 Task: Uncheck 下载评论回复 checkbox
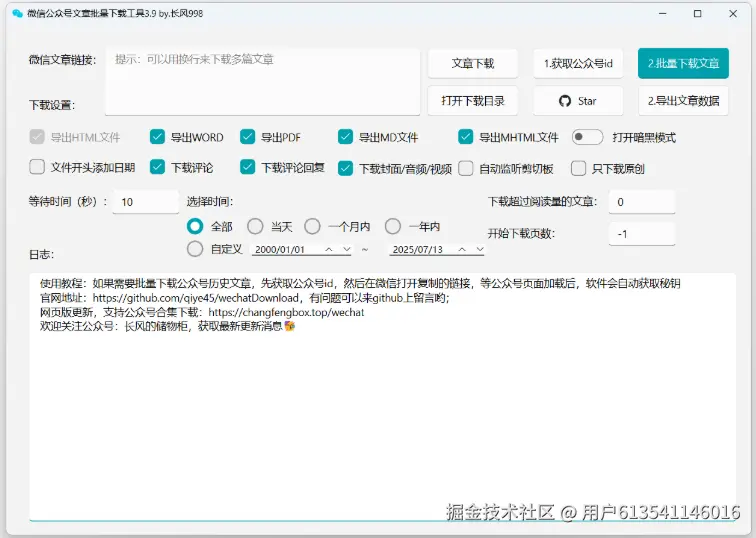(247, 167)
